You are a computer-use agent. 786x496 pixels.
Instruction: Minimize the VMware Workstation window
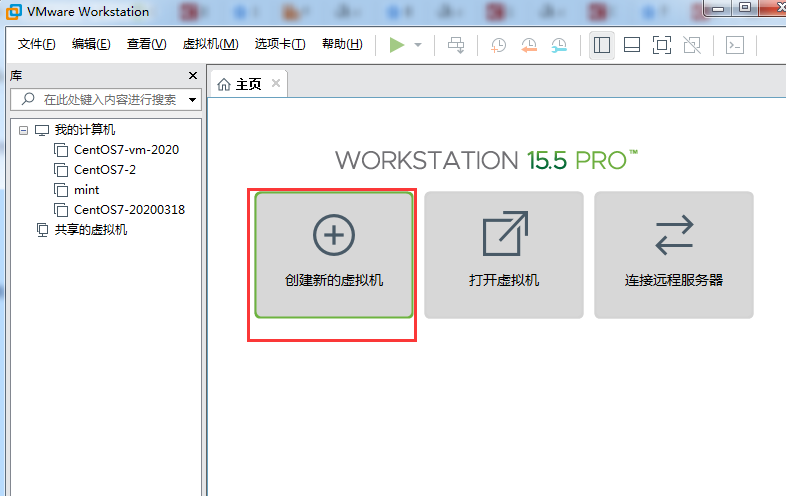point(718,8)
